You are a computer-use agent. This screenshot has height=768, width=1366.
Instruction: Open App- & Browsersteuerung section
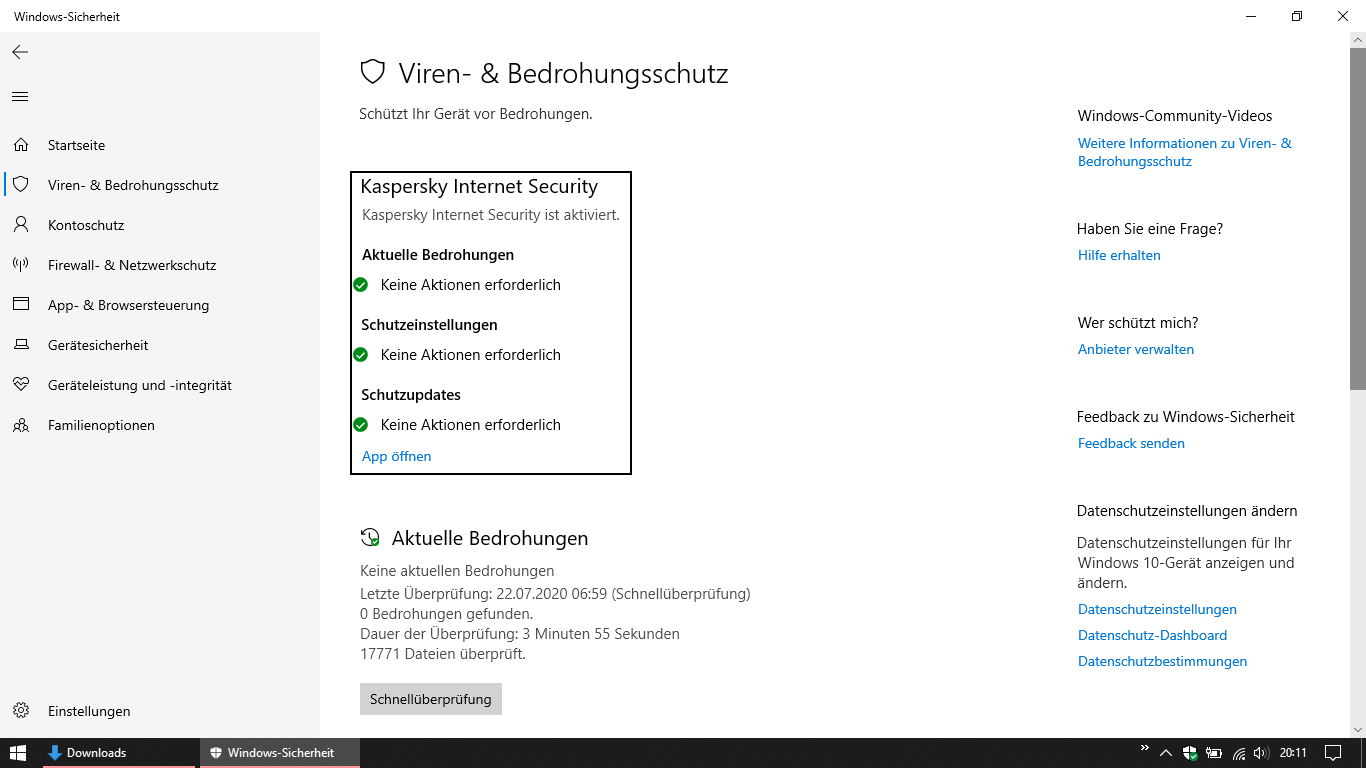pos(160,305)
